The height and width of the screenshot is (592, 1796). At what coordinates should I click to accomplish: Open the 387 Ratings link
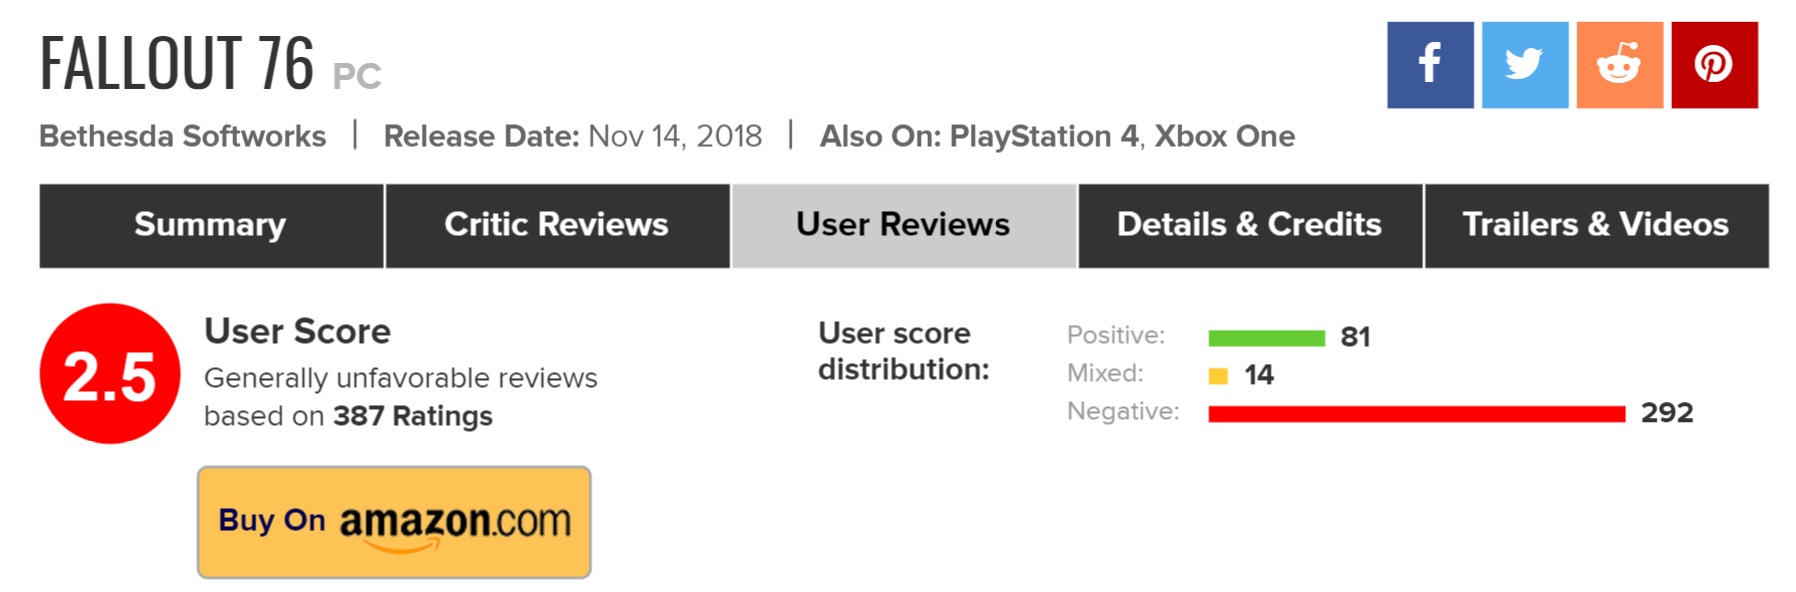coord(412,416)
